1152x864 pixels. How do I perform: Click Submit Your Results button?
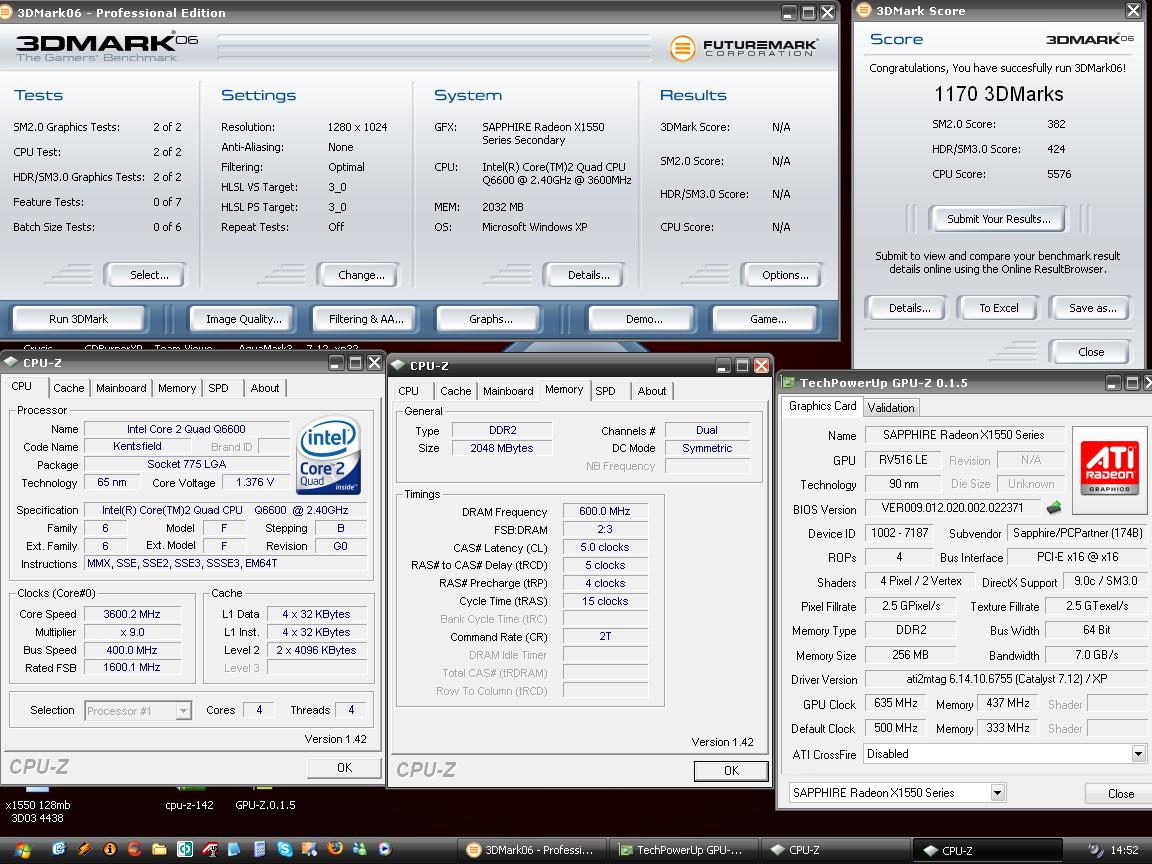998,219
